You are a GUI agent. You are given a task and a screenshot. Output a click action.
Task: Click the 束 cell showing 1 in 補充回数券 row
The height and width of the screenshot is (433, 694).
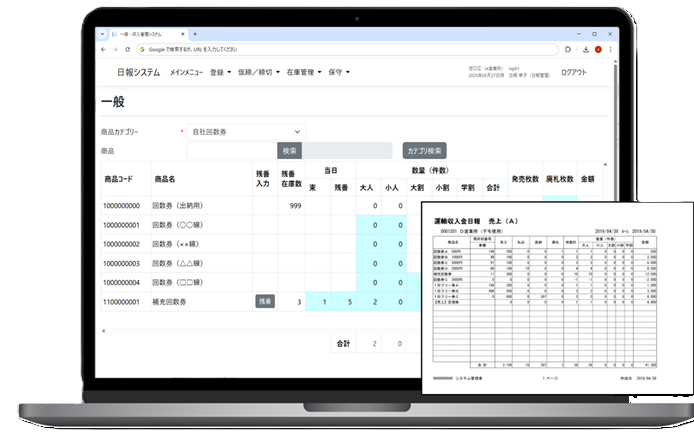pos(318,302)
